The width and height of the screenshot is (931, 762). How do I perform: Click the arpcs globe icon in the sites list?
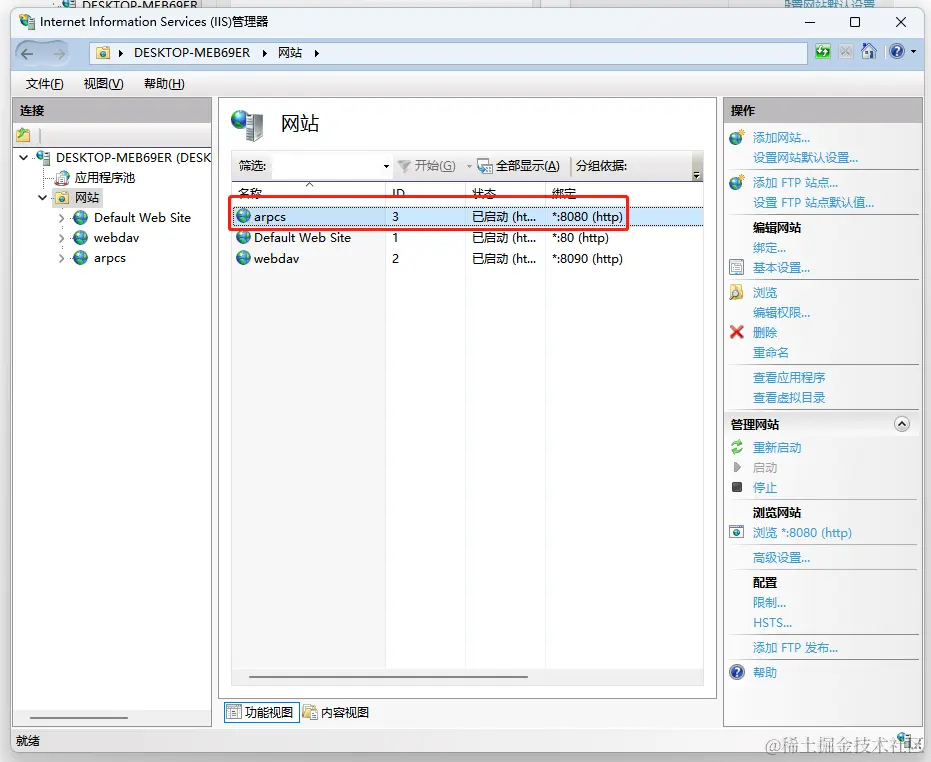pyautogui.click(x=243, y=216)
